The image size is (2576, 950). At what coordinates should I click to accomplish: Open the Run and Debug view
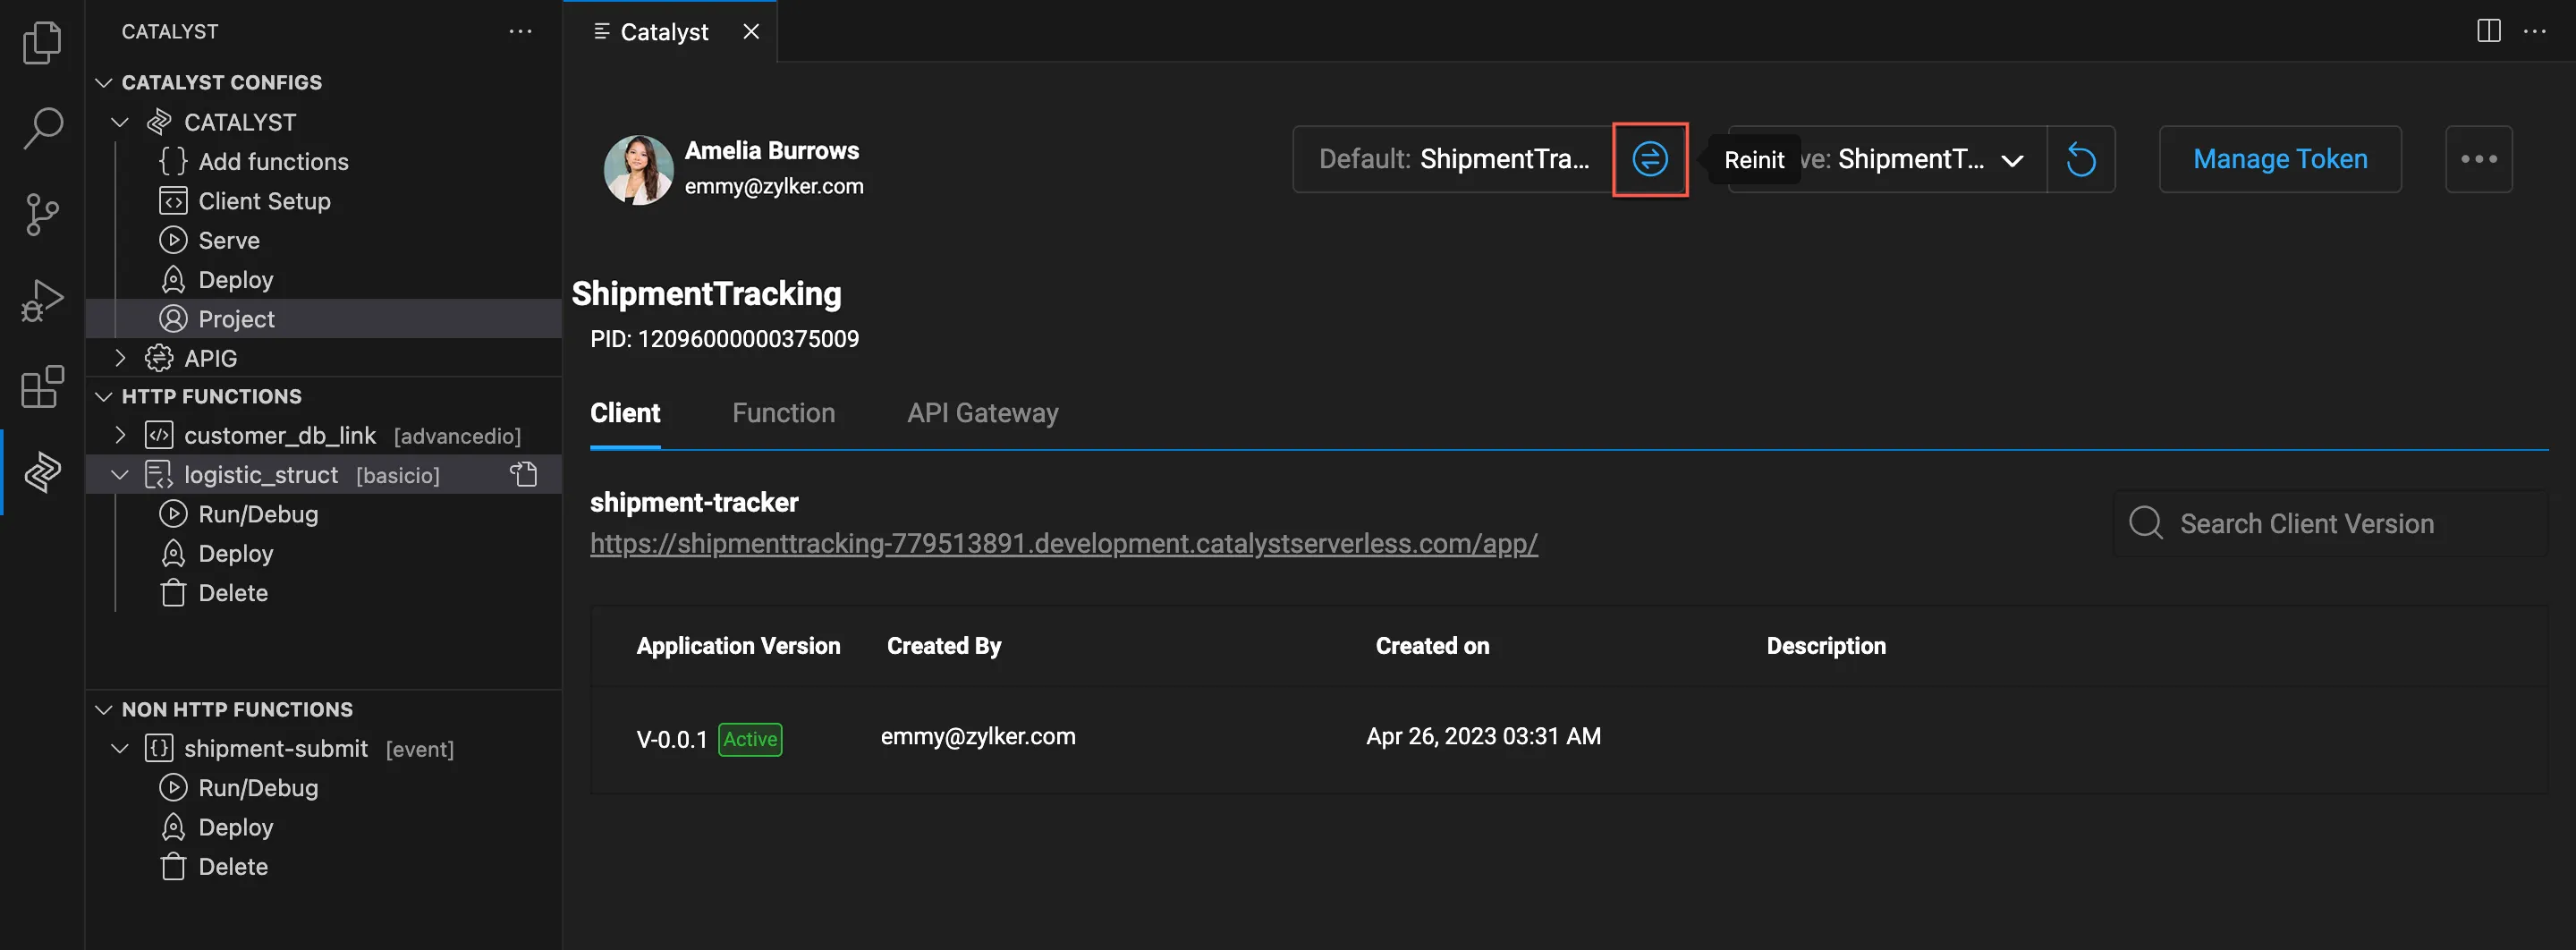[x=42, y=300]
